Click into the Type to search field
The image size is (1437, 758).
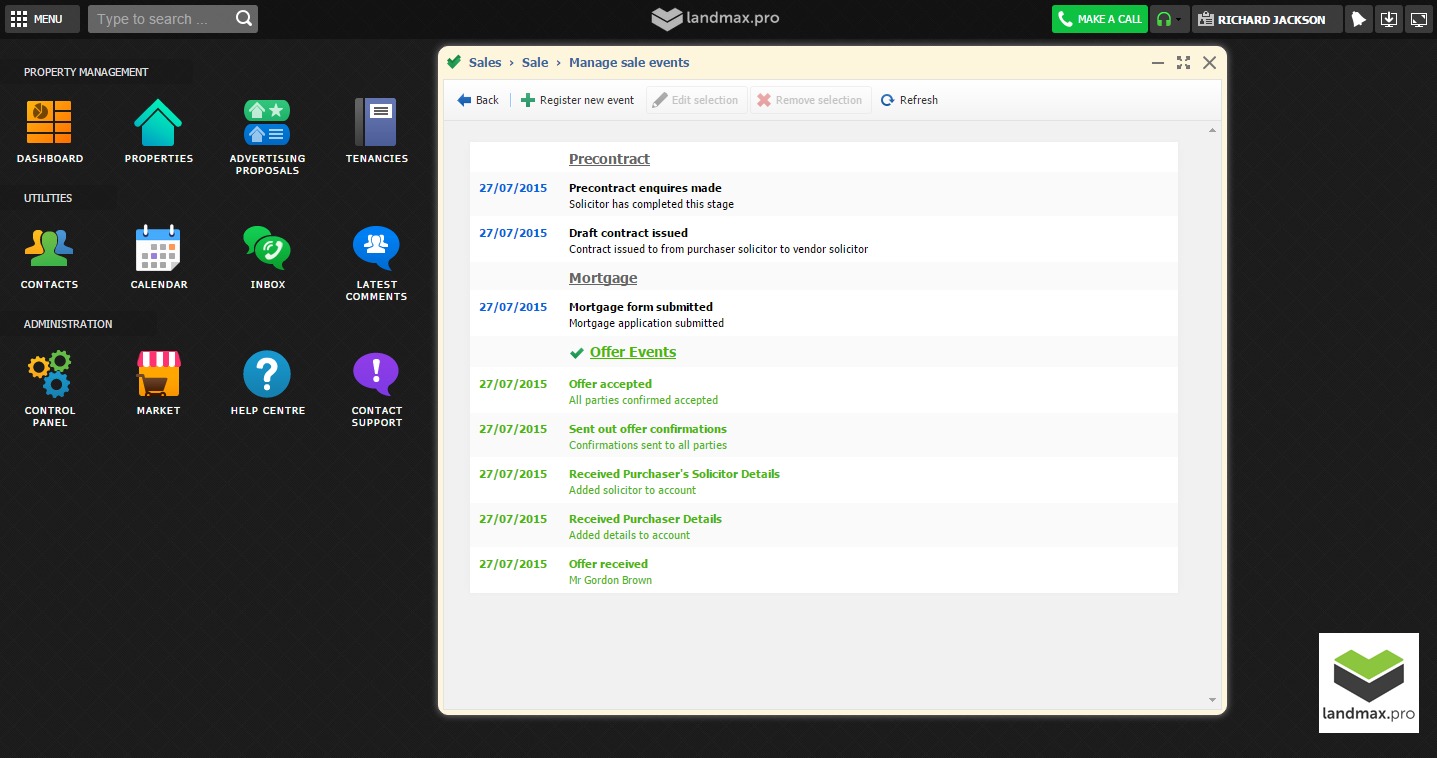pyautogui.click(x=164, y=19)
